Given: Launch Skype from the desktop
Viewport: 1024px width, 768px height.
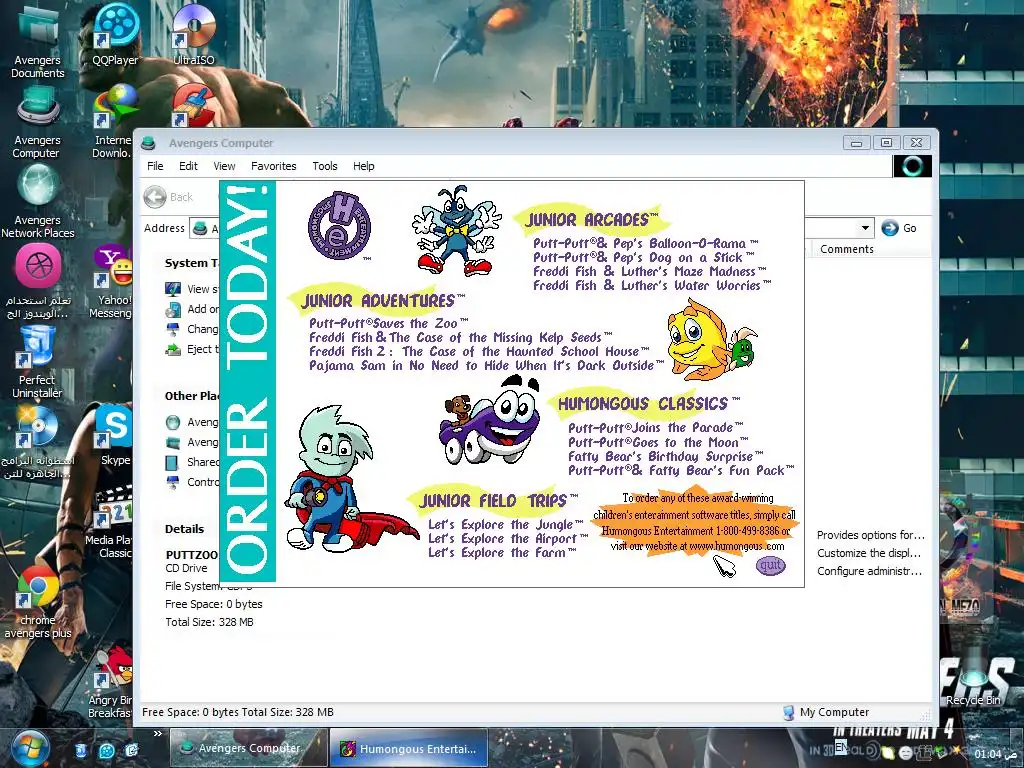Looking at the screenshot, I should pyautogui.click(x=115, y=436).
